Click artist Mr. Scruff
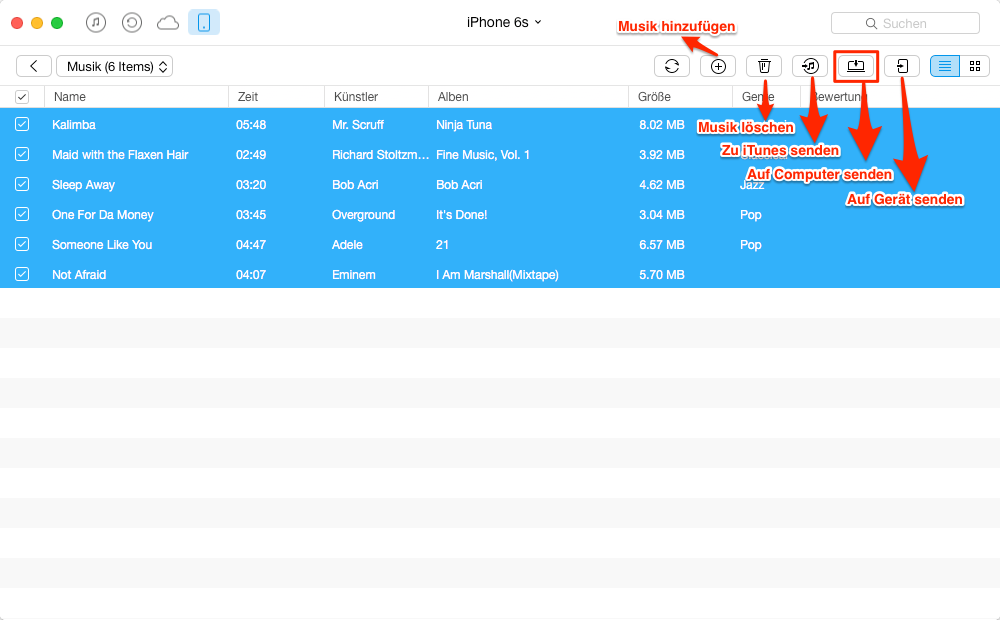The image size is (1000, 620). click(358, 125)
